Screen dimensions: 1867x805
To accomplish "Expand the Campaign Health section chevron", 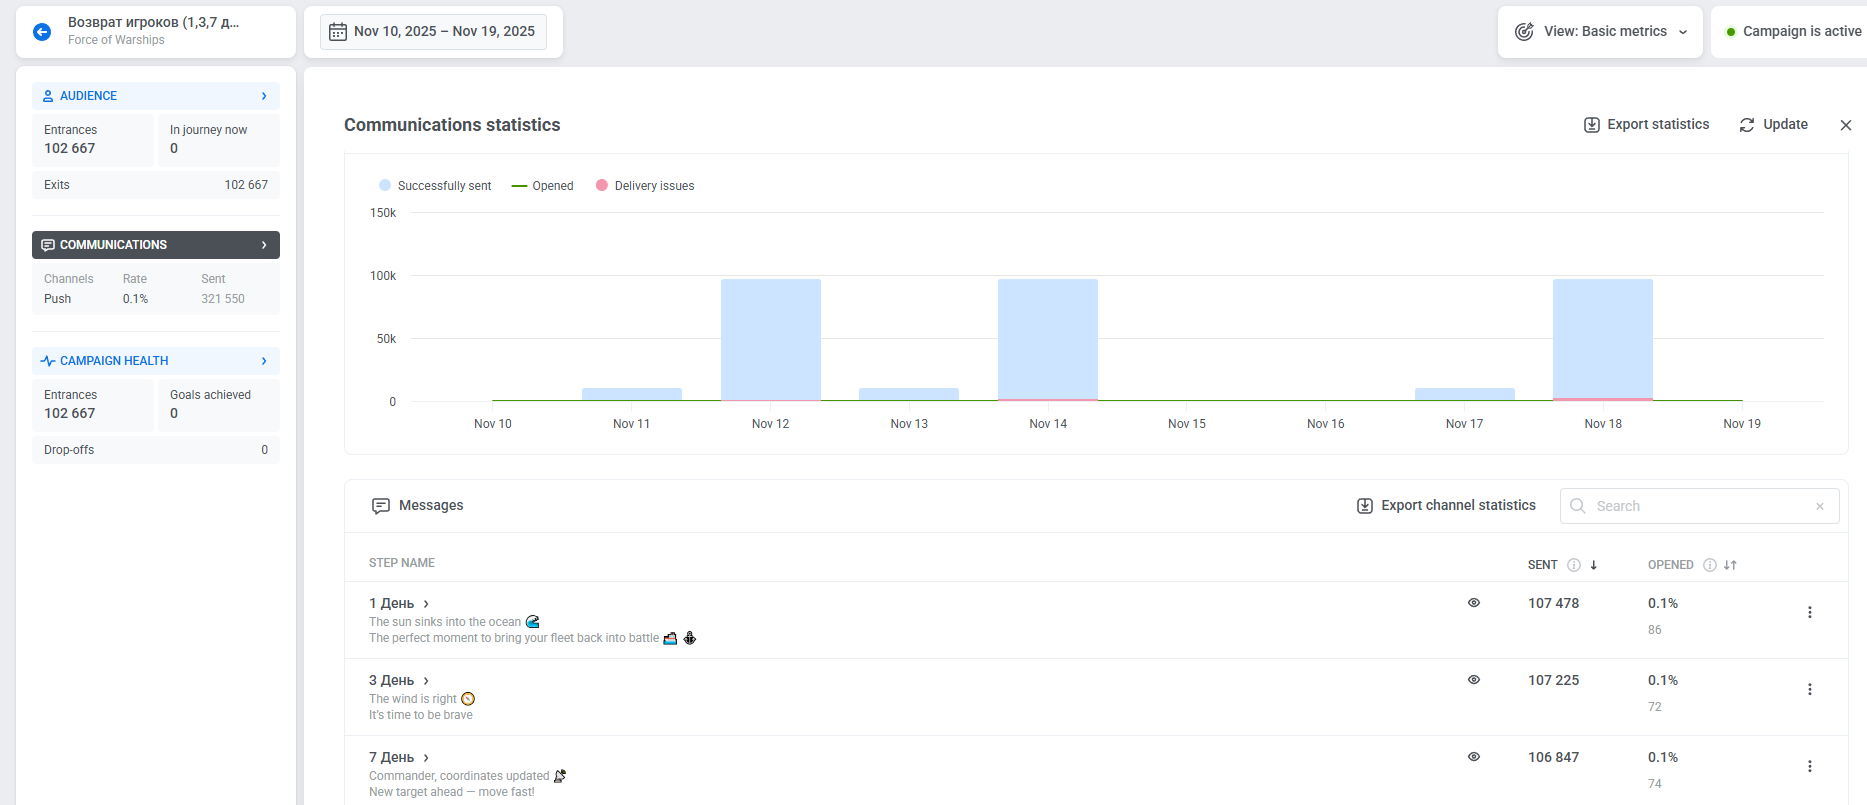I will coord(264,361).
